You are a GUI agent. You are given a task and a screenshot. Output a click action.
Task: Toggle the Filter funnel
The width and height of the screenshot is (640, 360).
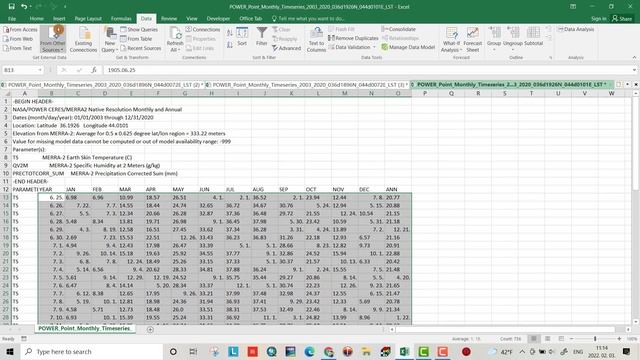pyautogui.click(x=262, y=37)
